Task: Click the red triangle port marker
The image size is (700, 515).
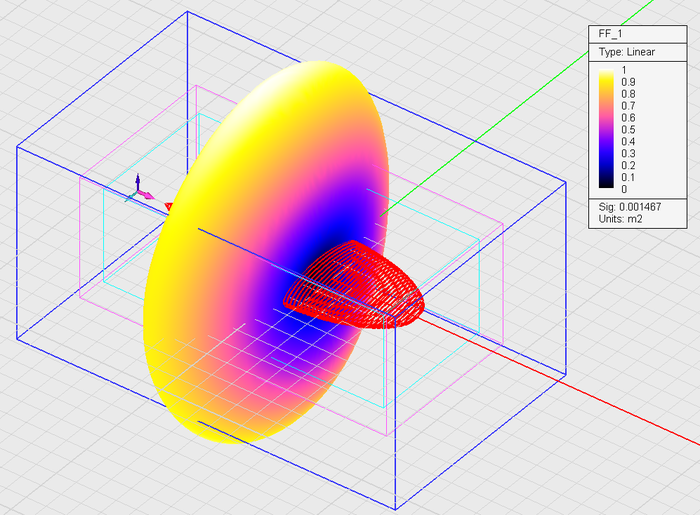Action: pos(169,206)
